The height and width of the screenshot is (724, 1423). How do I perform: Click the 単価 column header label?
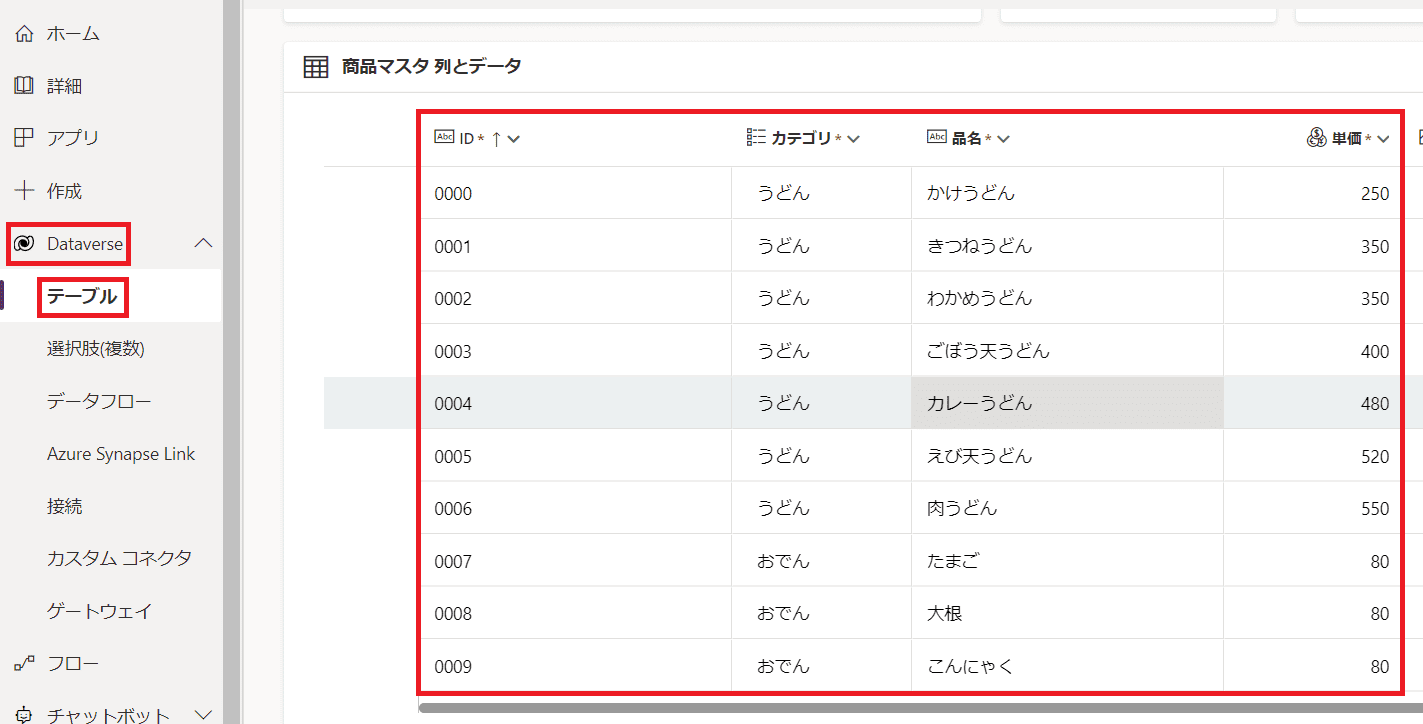[x=1346, y=139]
